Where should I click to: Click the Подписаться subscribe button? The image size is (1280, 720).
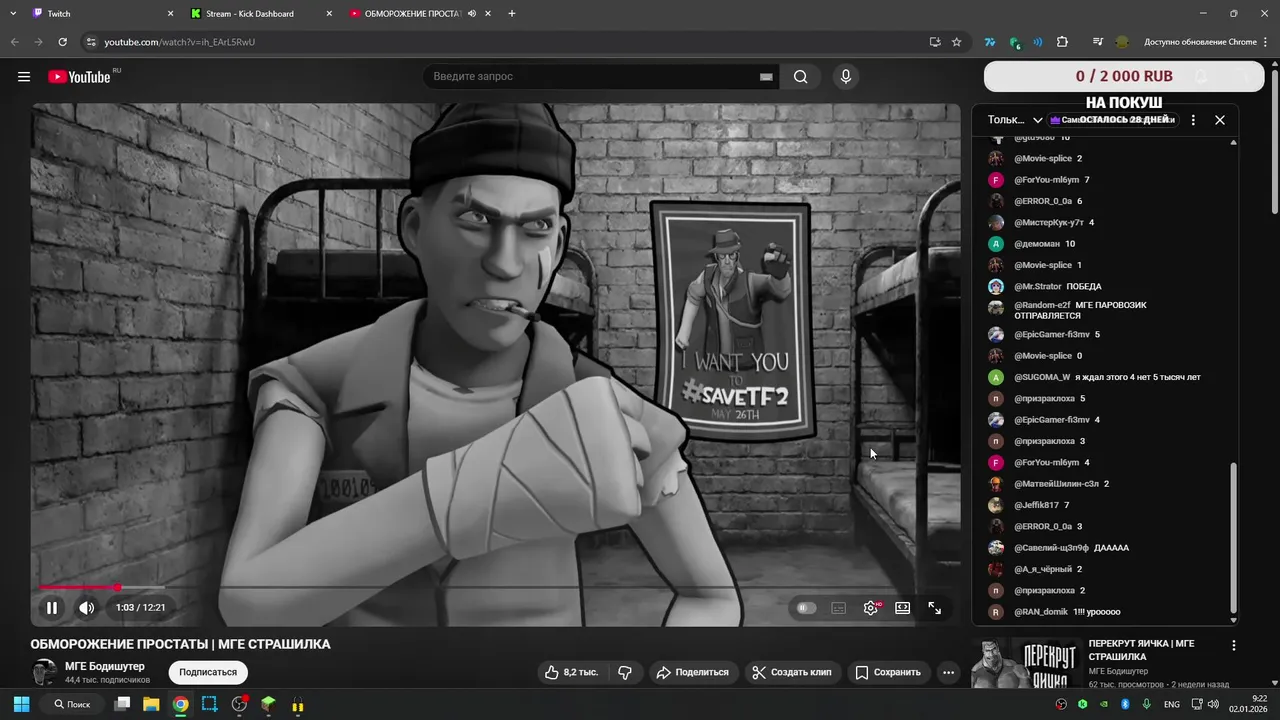(208, 672)
